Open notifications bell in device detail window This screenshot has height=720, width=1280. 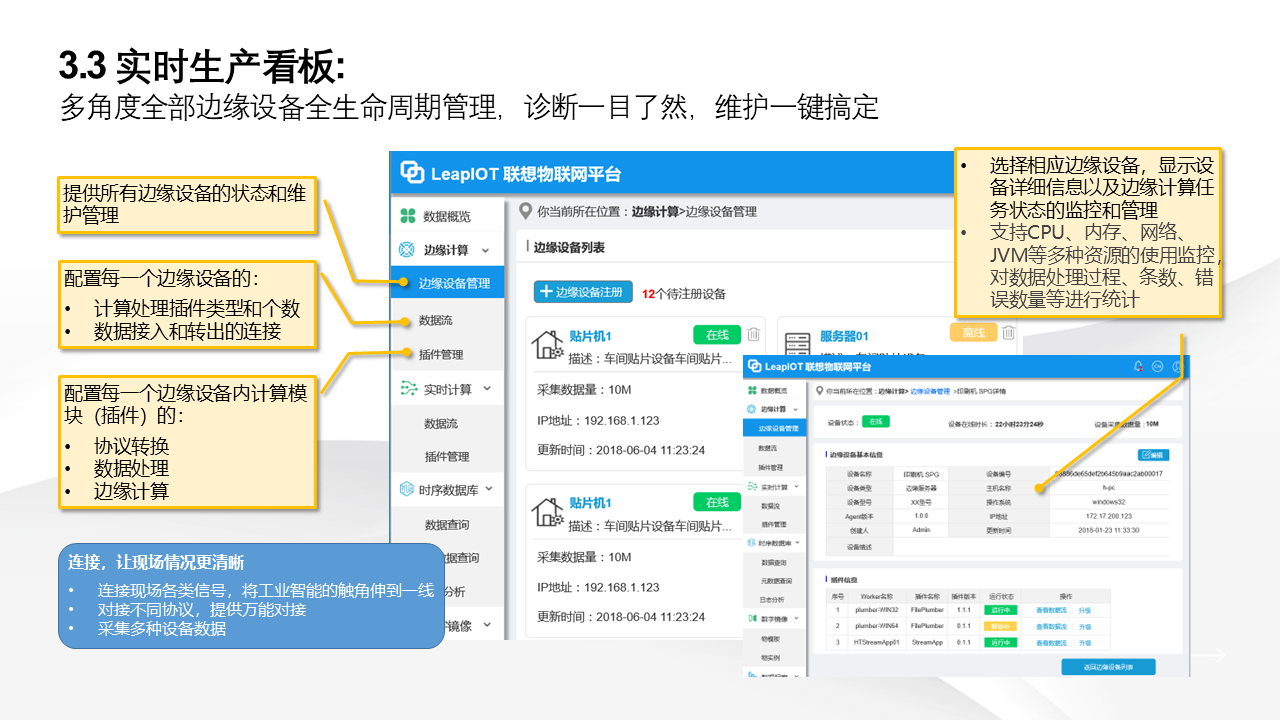tap(1138, 367)
